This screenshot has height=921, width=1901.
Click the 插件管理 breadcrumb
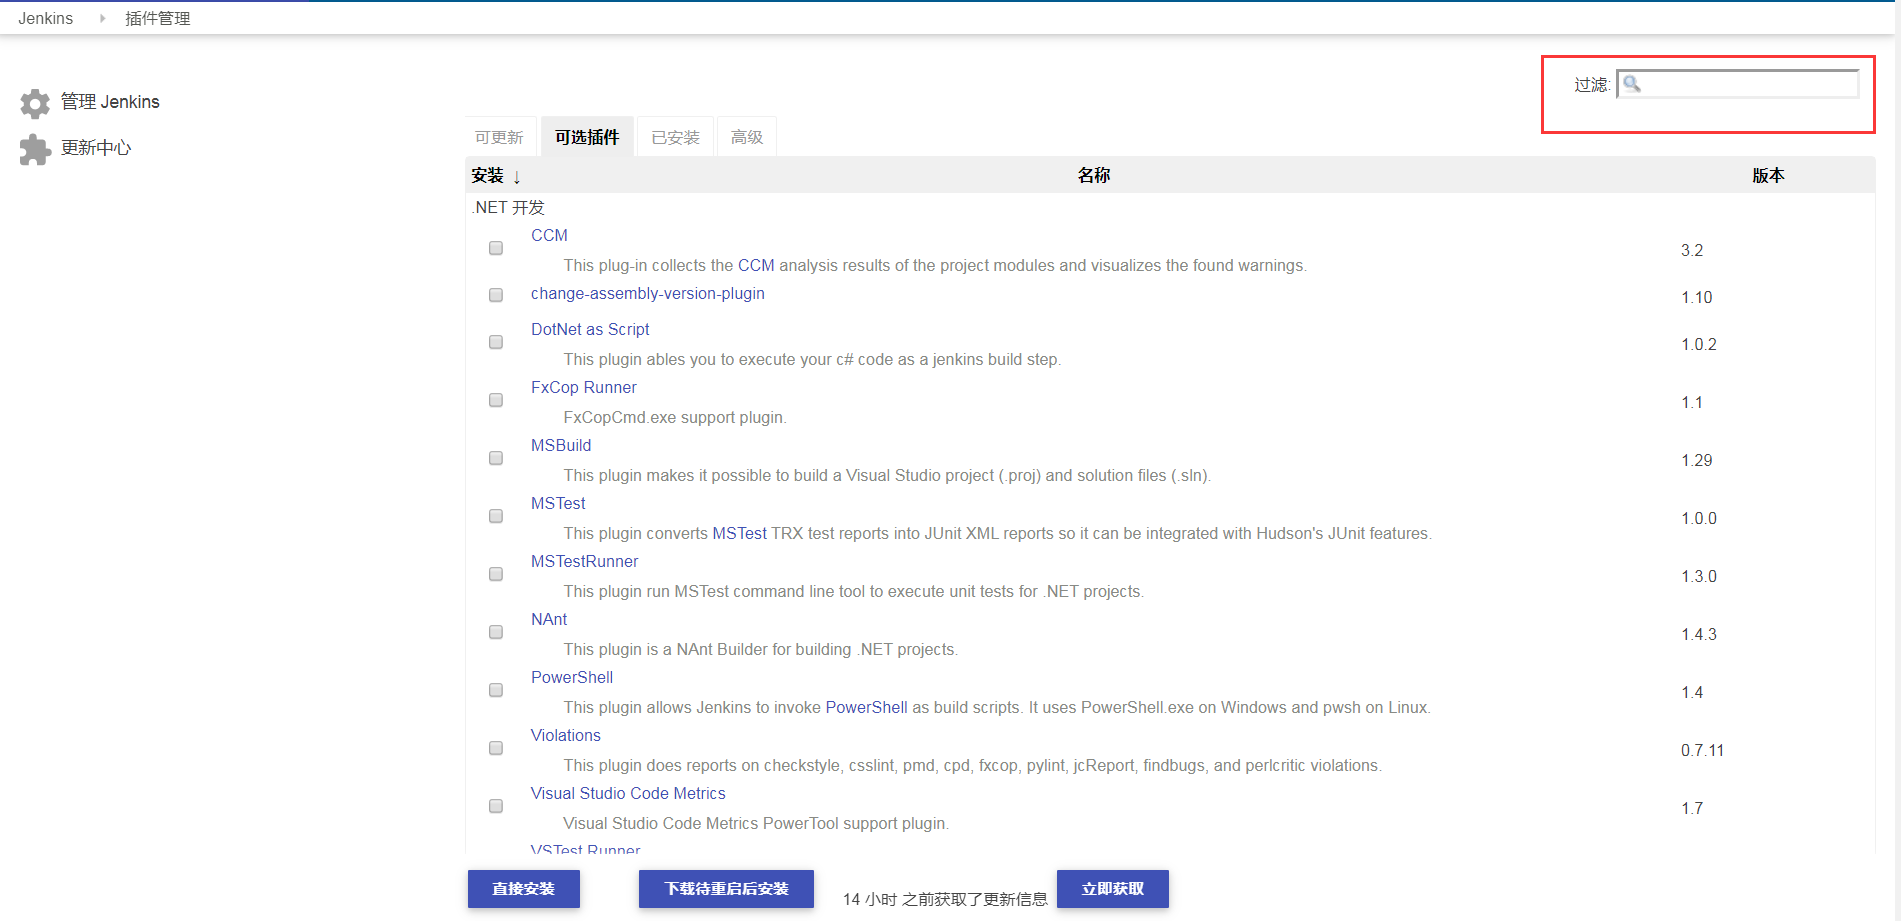point(157,18)
